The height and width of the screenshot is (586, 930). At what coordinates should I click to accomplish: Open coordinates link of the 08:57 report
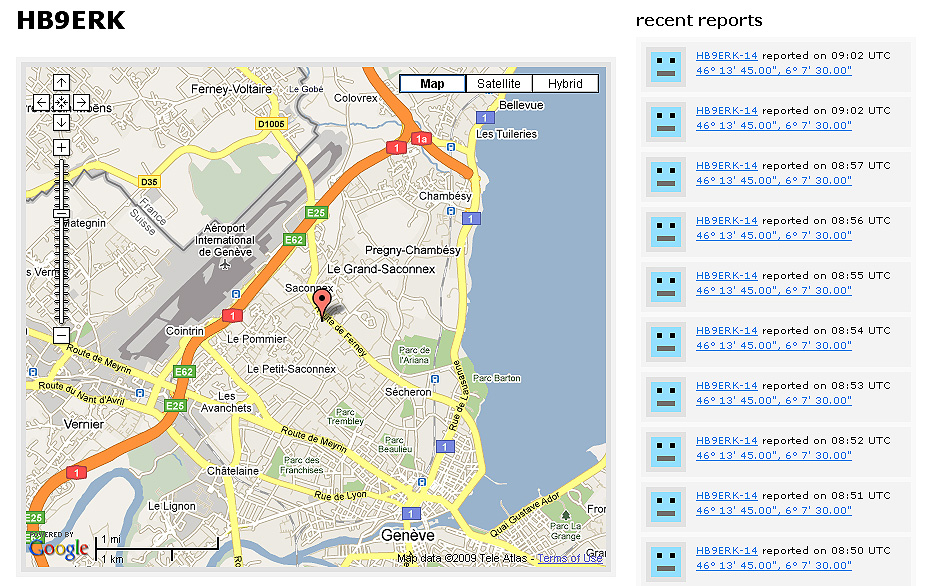773,181
